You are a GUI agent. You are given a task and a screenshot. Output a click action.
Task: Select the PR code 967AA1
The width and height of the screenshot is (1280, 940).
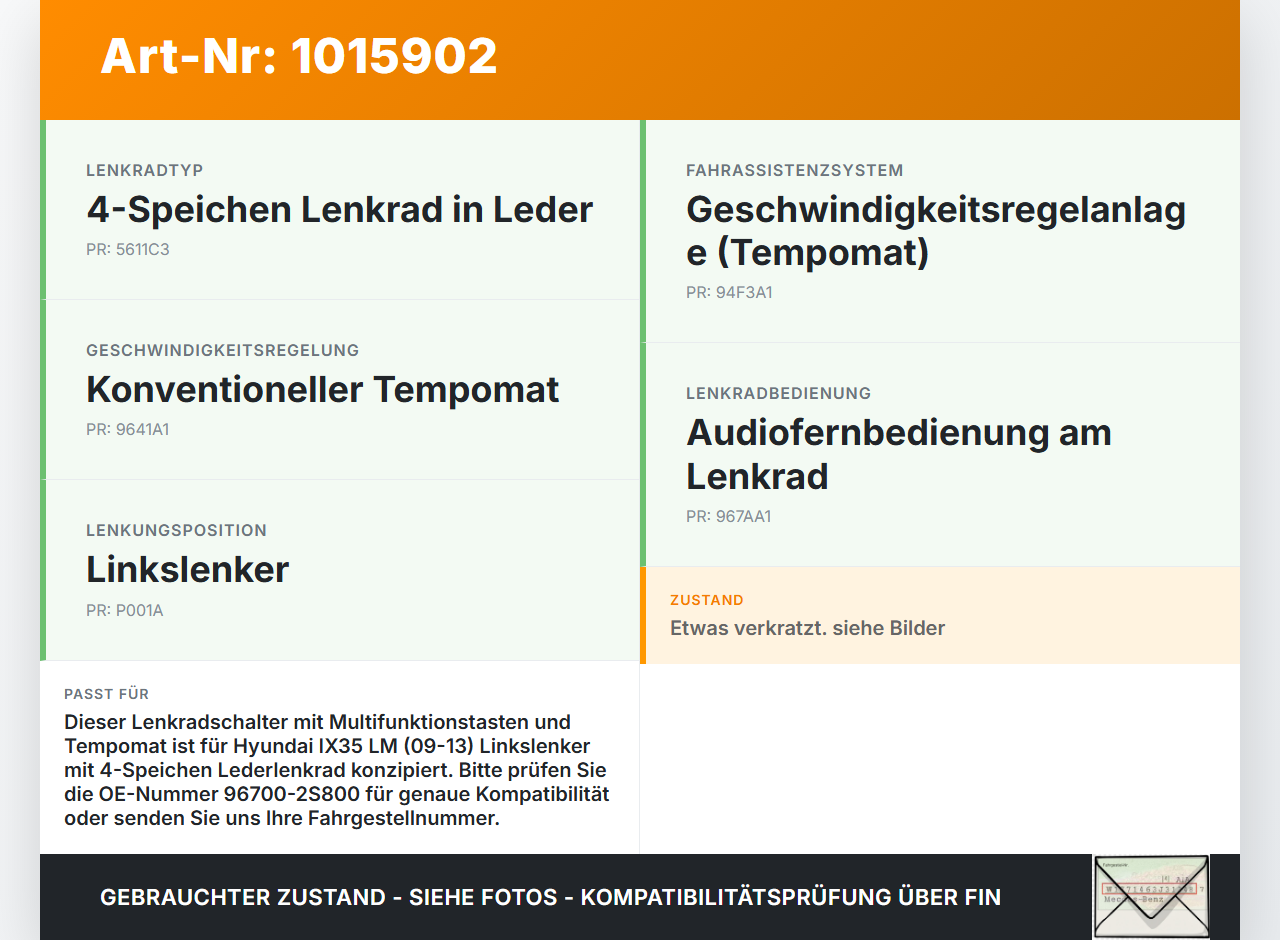pos(728,517)
